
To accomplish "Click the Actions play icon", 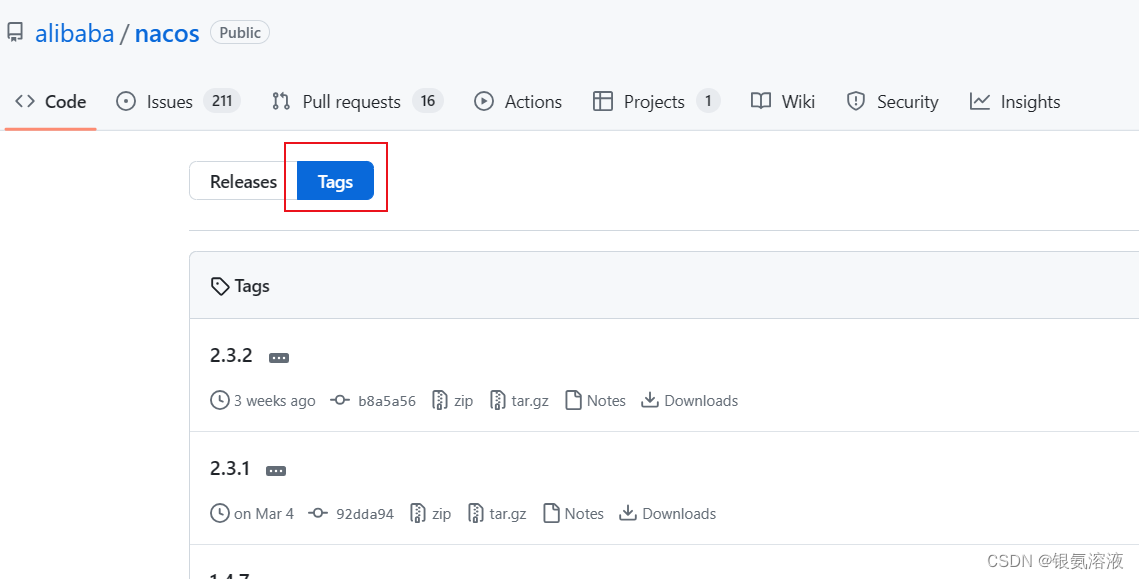I will 484,101.
